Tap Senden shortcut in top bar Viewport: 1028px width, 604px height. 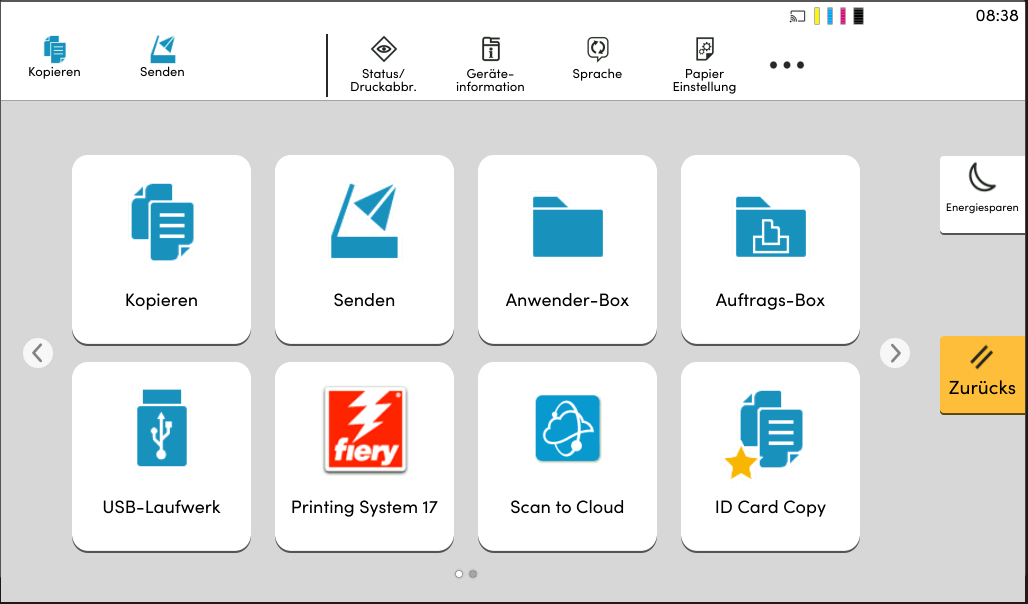tap(162, 57)
